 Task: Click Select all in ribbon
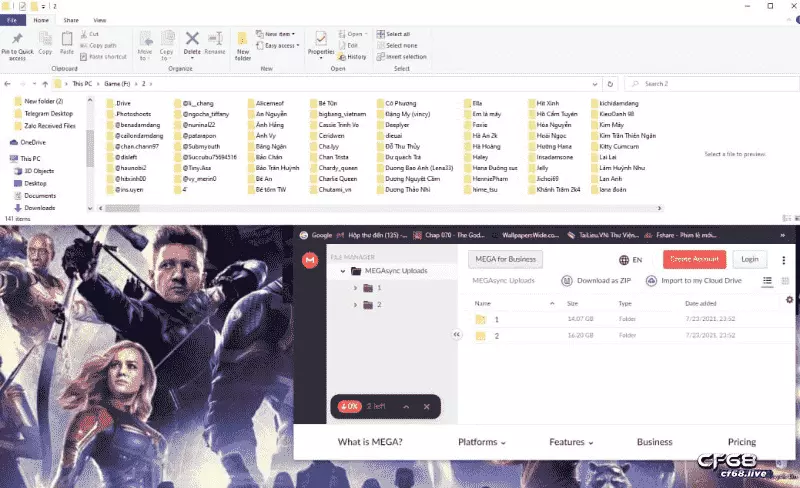[x=393, y=34]
